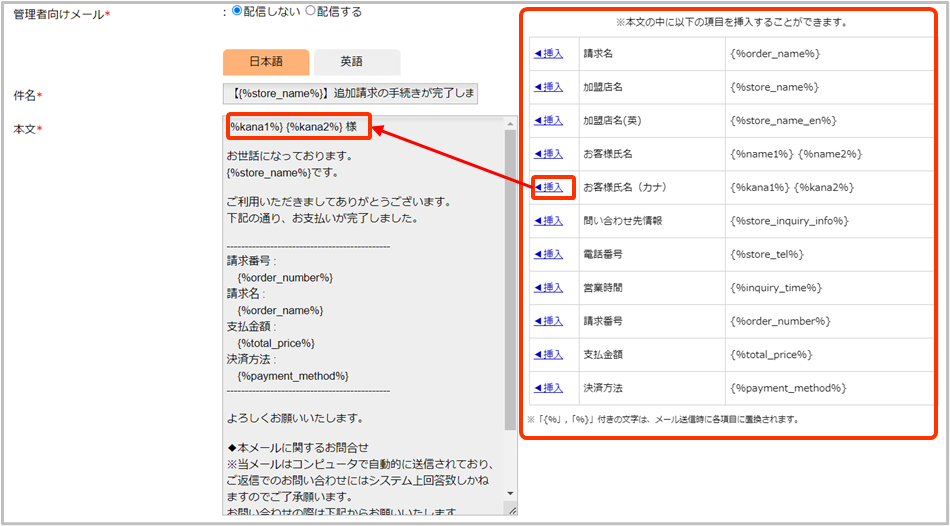
Task: Insert the 電話番号 placeholder
Action: [548, 254]
